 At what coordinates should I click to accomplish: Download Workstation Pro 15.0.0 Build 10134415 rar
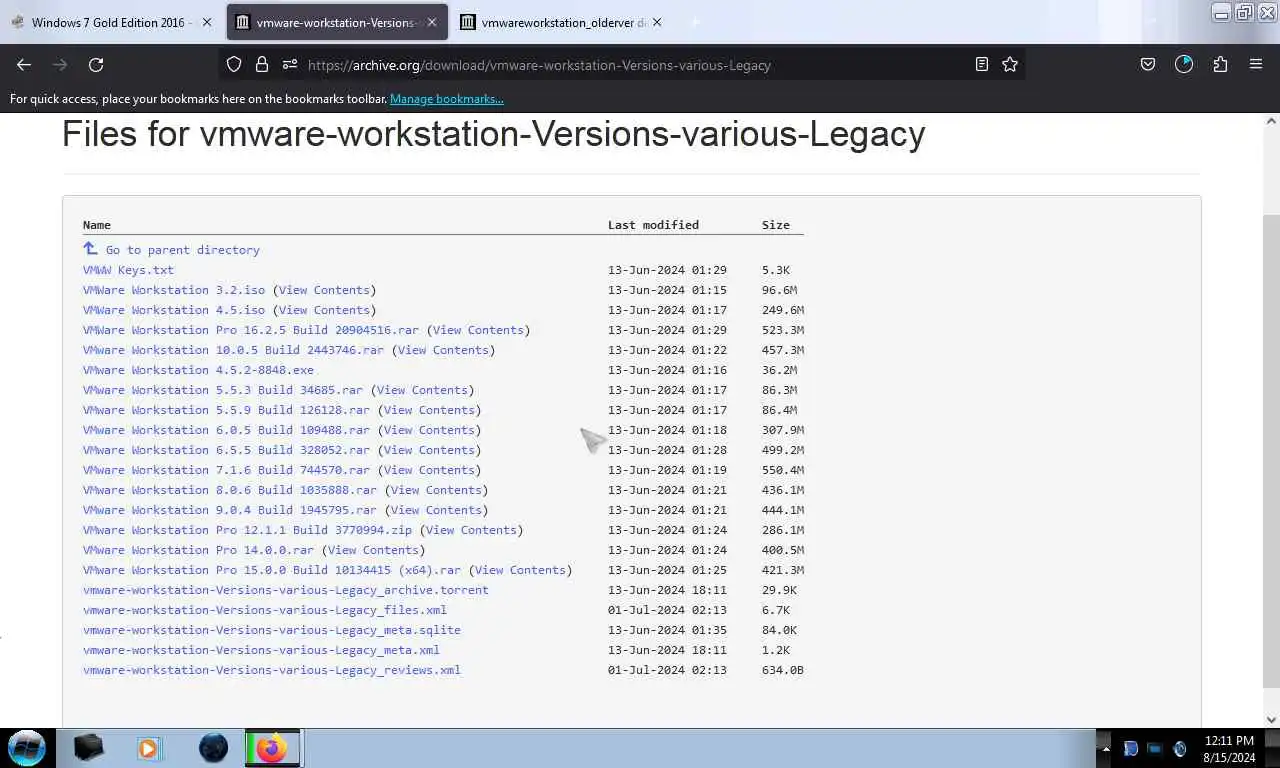click(272, 570)
